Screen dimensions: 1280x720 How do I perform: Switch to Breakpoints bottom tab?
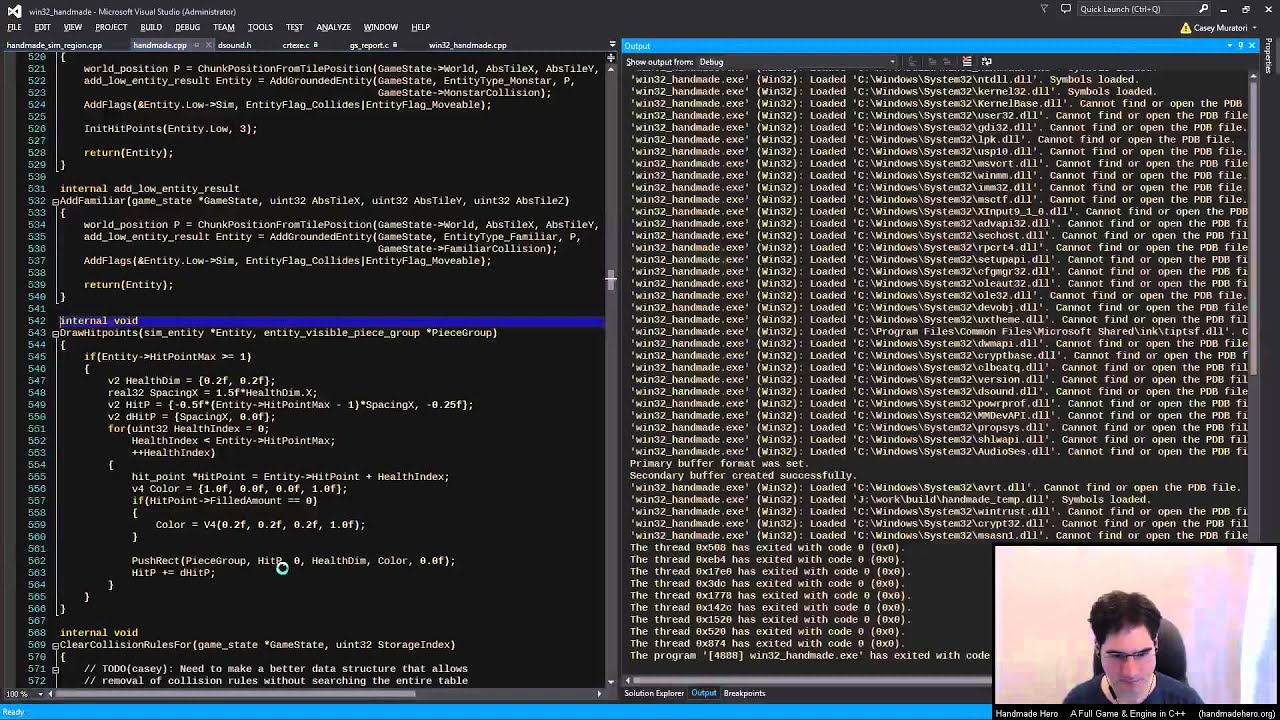pos(744,693)
